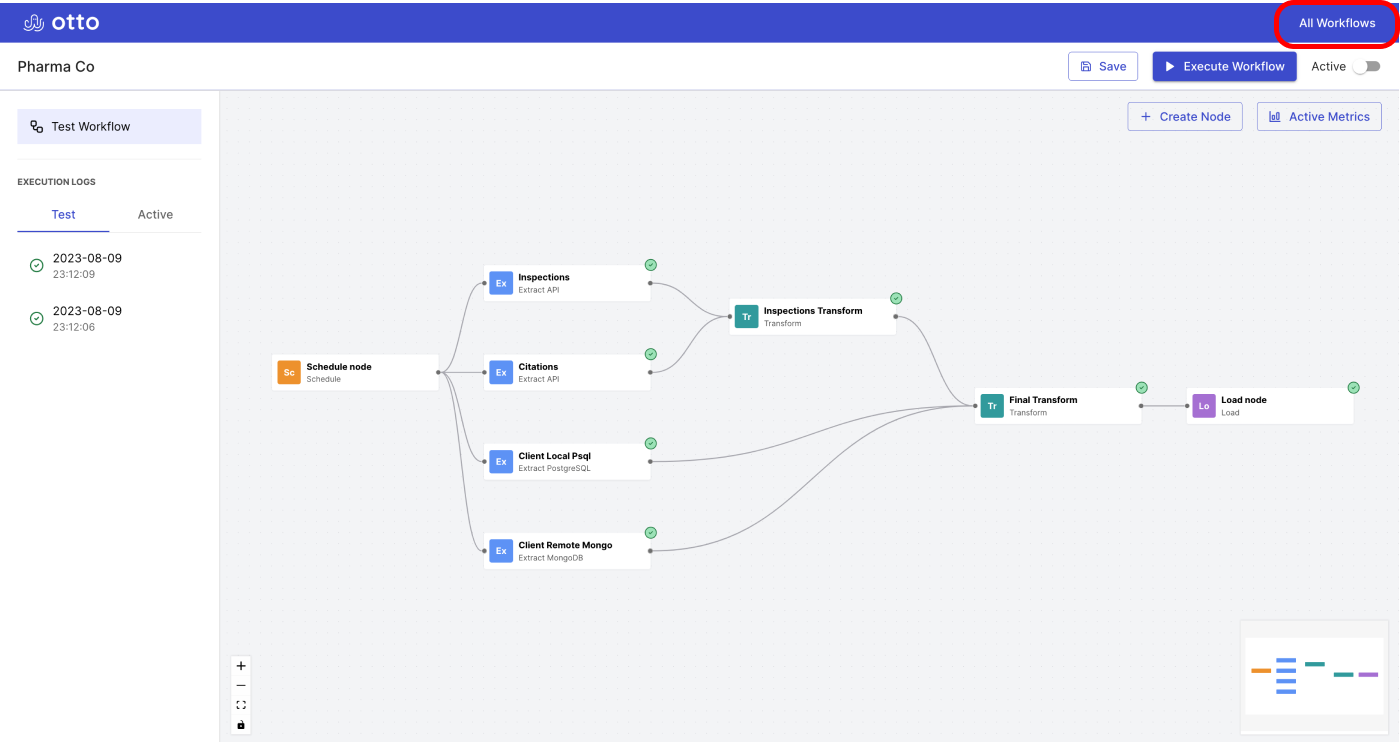Switch to the Active logs tab

pos(155,214)
